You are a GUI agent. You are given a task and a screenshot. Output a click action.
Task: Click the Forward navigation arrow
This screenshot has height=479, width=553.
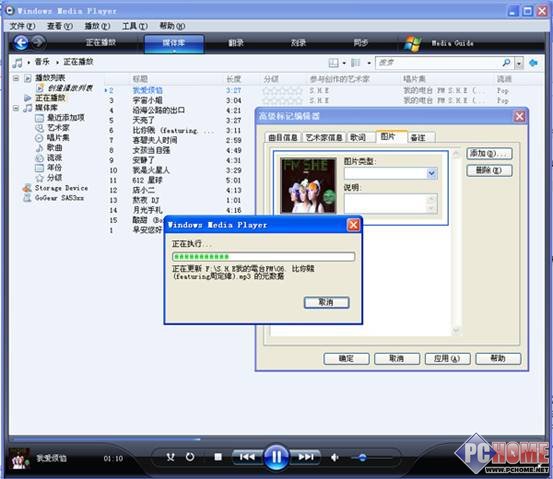click(x=38, y=43)
